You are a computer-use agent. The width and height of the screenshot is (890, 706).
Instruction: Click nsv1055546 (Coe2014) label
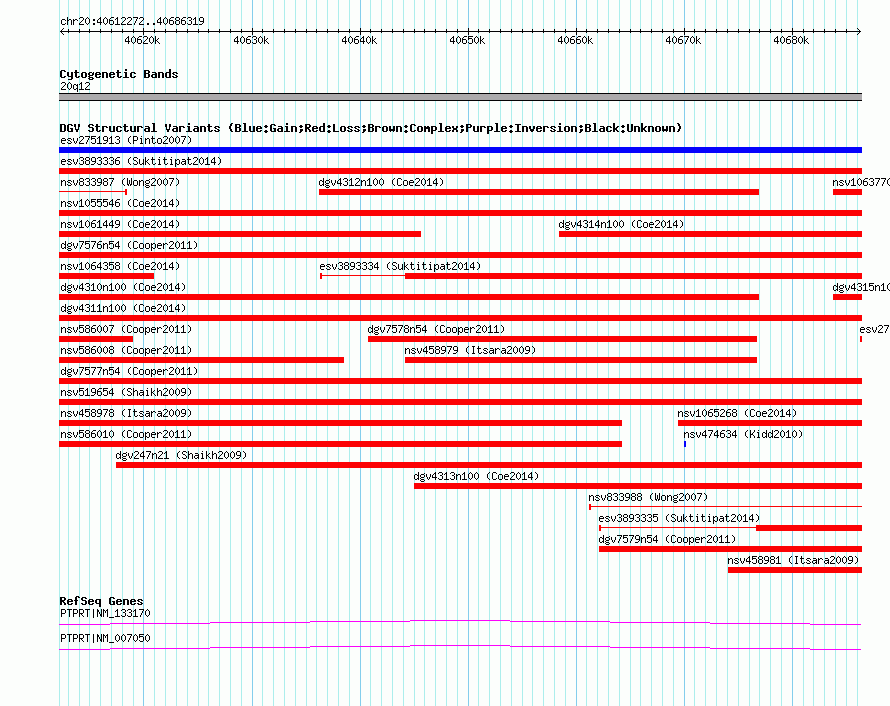(120, 203)
